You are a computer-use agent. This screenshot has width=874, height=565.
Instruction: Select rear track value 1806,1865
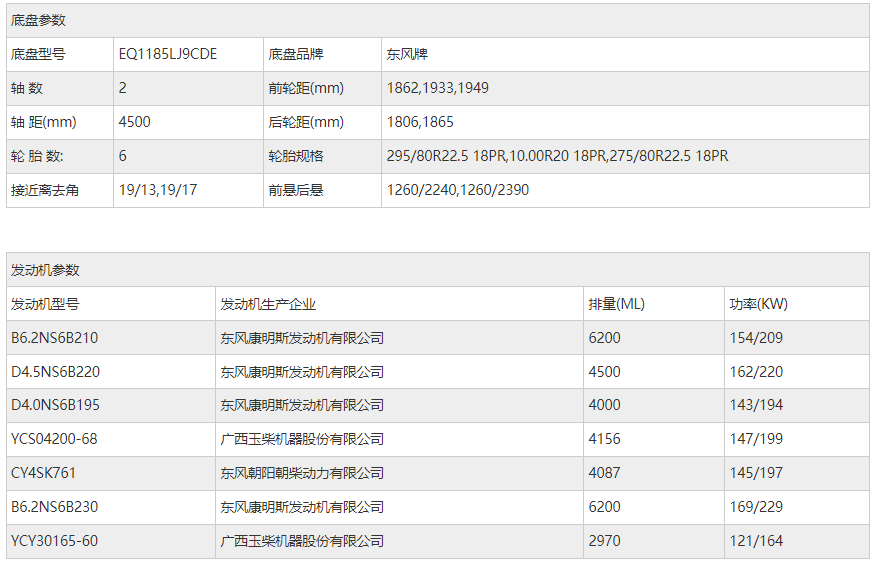(420, 122)
